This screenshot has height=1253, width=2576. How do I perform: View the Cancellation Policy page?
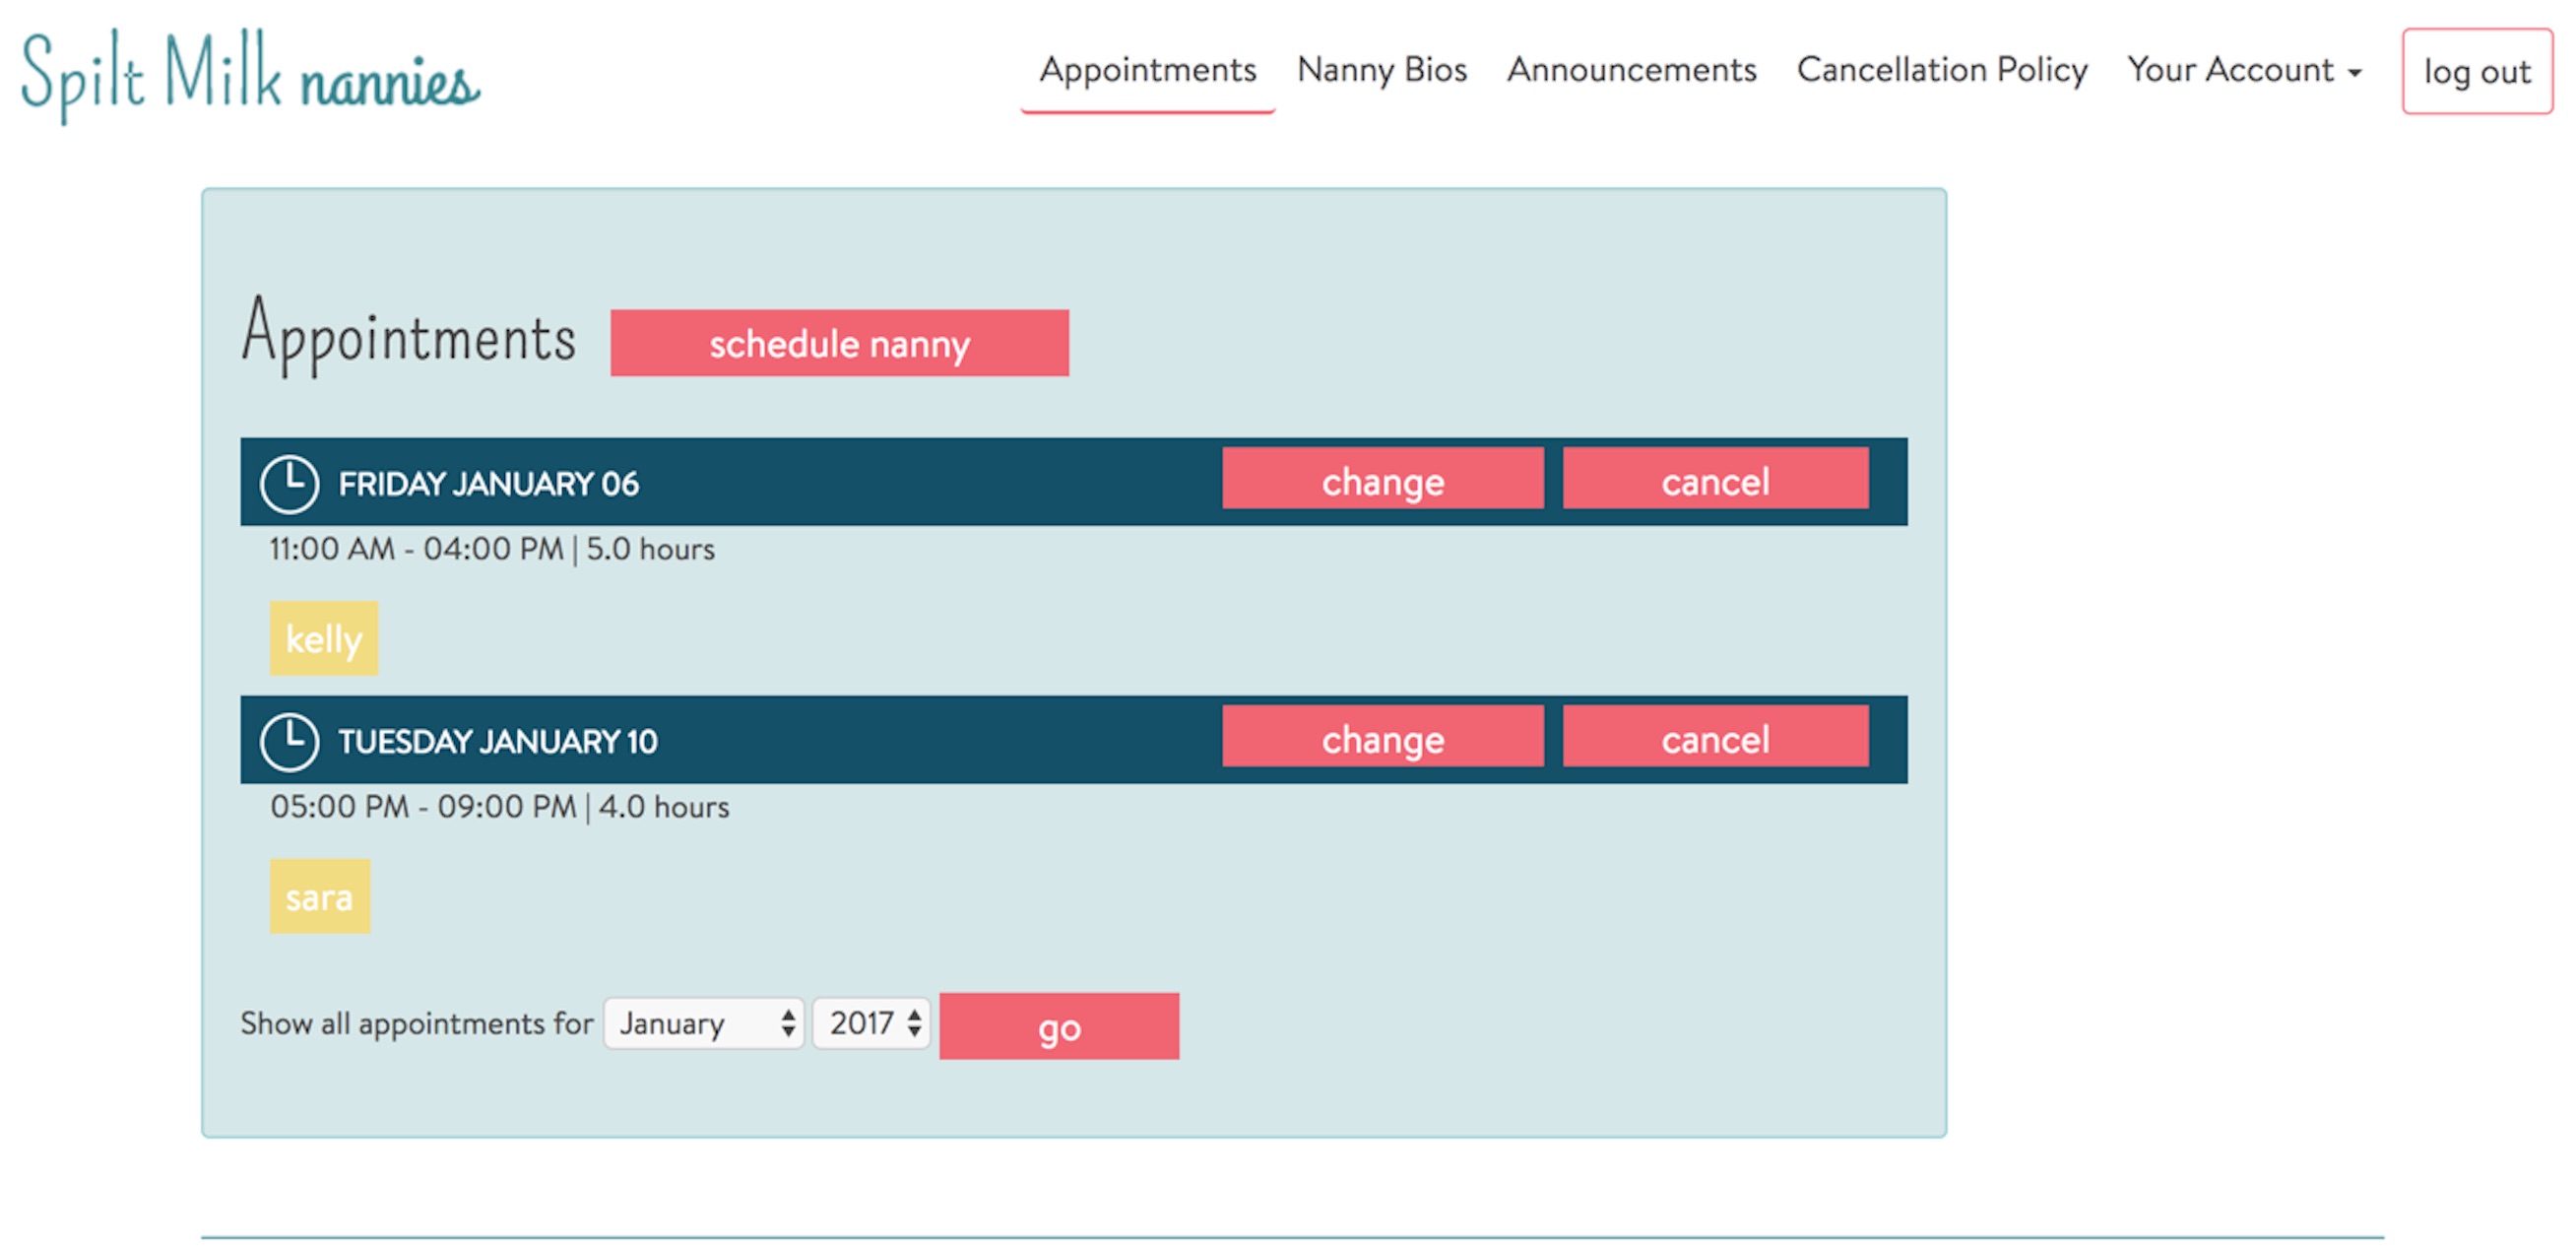(x=1941, y=70)
